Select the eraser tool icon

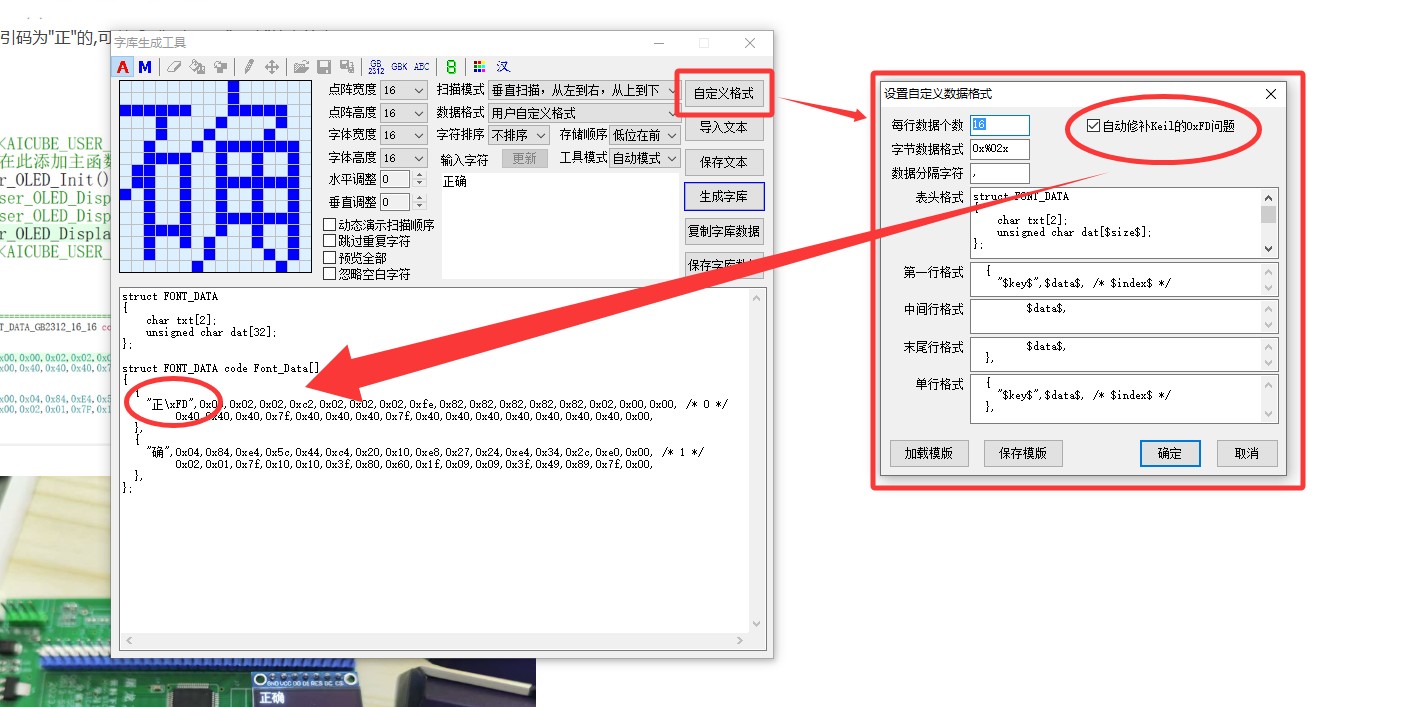click(174, 67)
